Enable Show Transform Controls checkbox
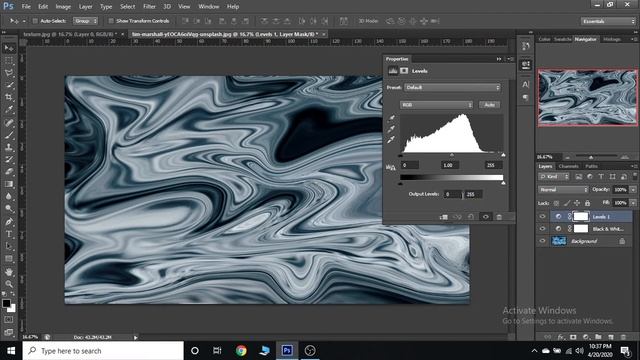This screenshot has width=640, height=360. 111,21
